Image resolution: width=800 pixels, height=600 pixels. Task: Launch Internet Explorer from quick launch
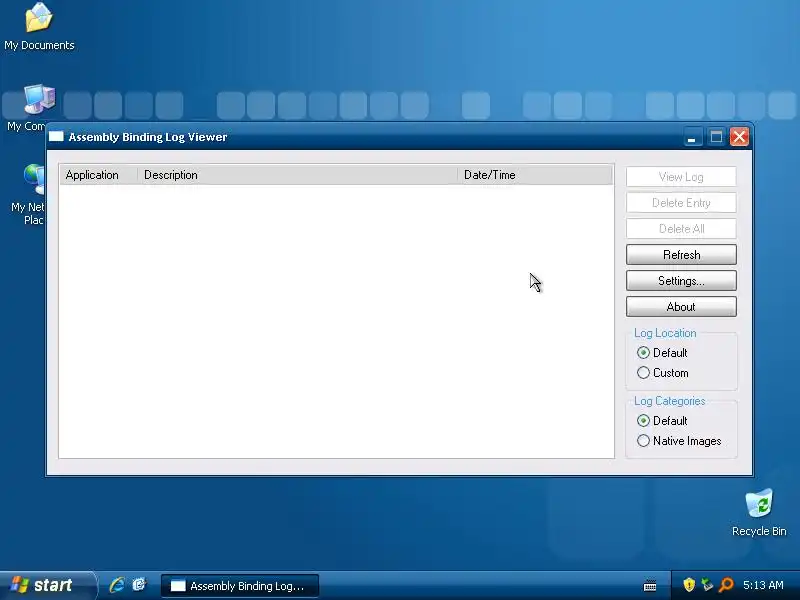pyautogui.click(x=117, y=585)
